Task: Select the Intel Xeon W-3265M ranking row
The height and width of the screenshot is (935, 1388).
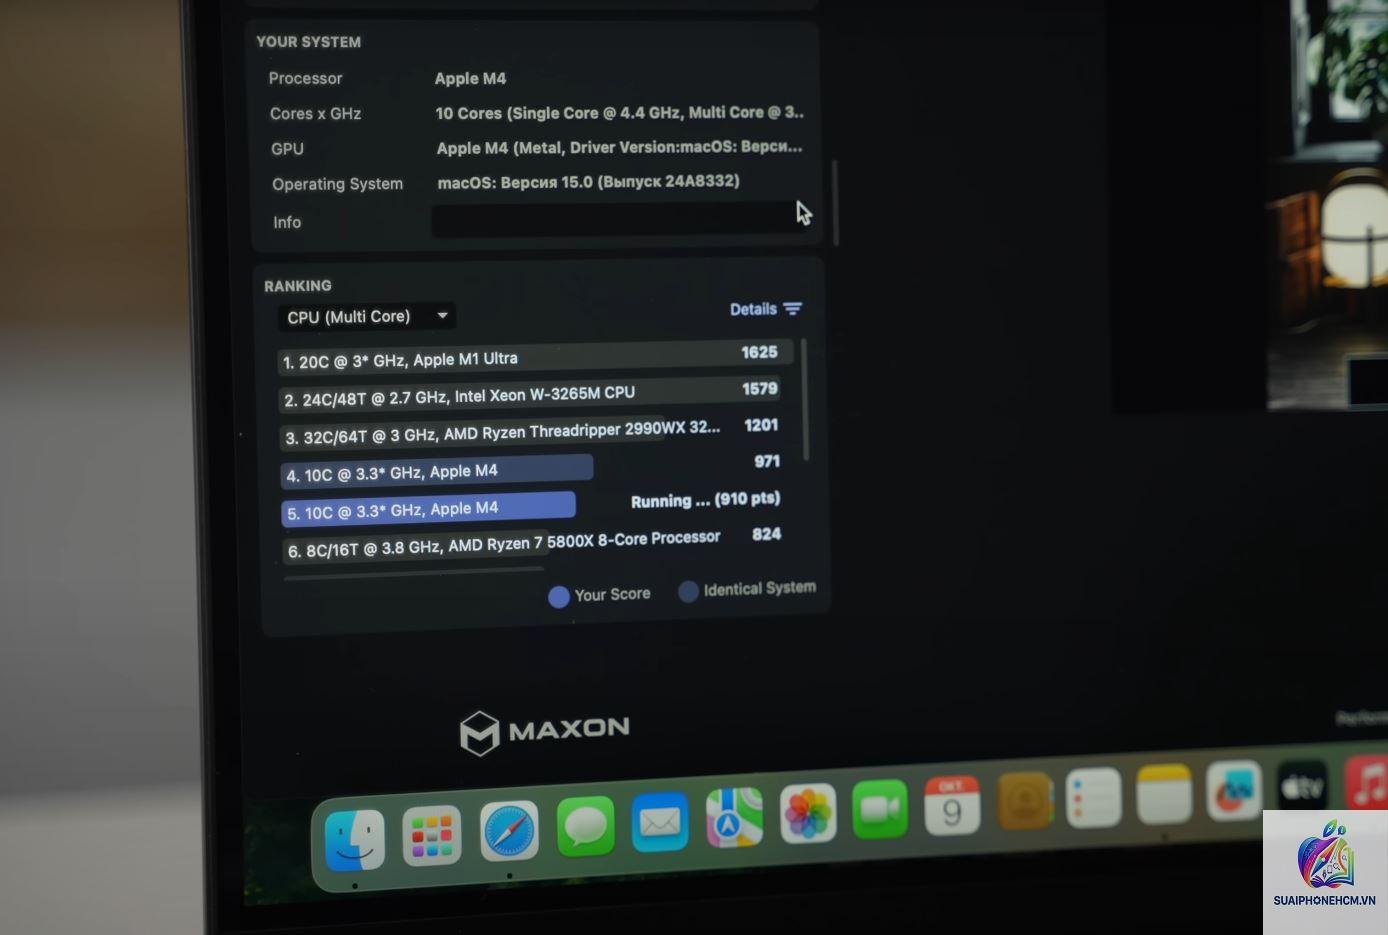Action: click(x=530, y=396)
